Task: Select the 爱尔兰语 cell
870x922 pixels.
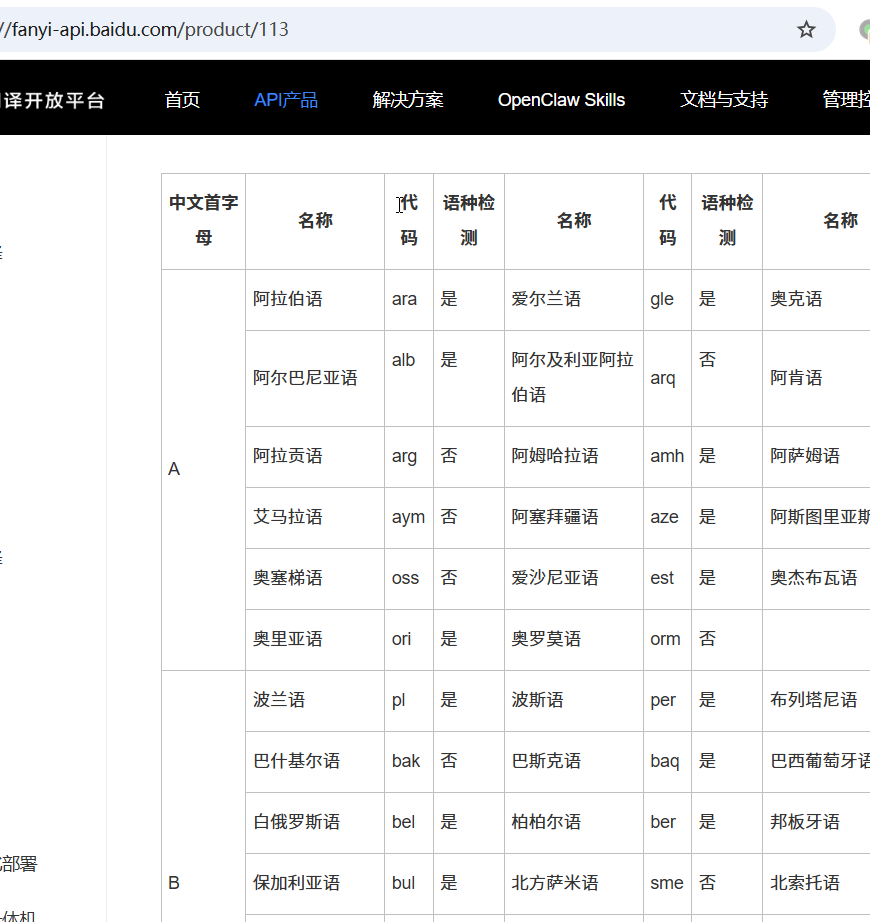Action: 574,300
